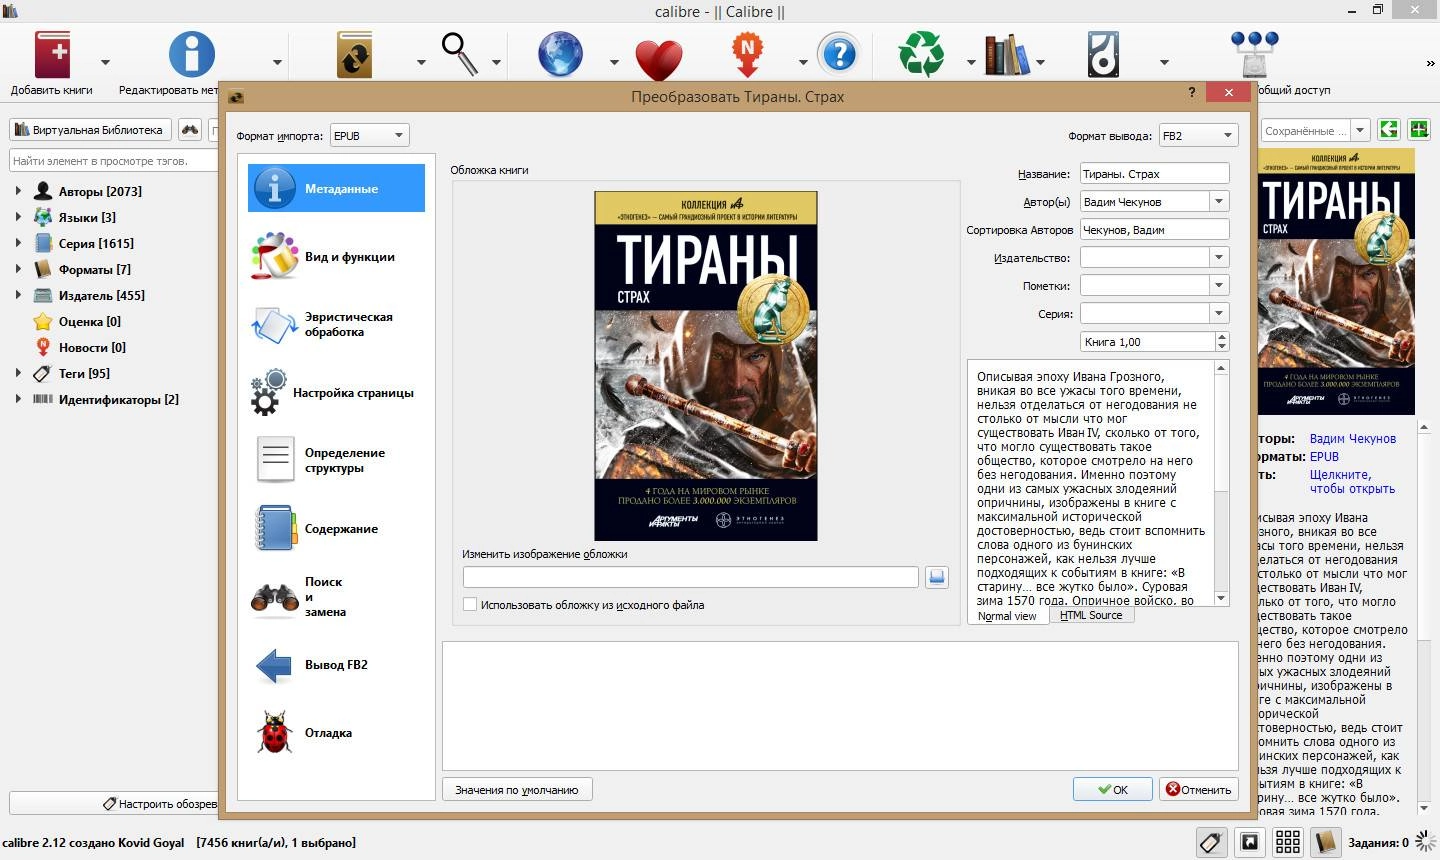Click green add saved search plus icon
Viewport: 1440px width, 860px height.
(x=1418, y=129)
